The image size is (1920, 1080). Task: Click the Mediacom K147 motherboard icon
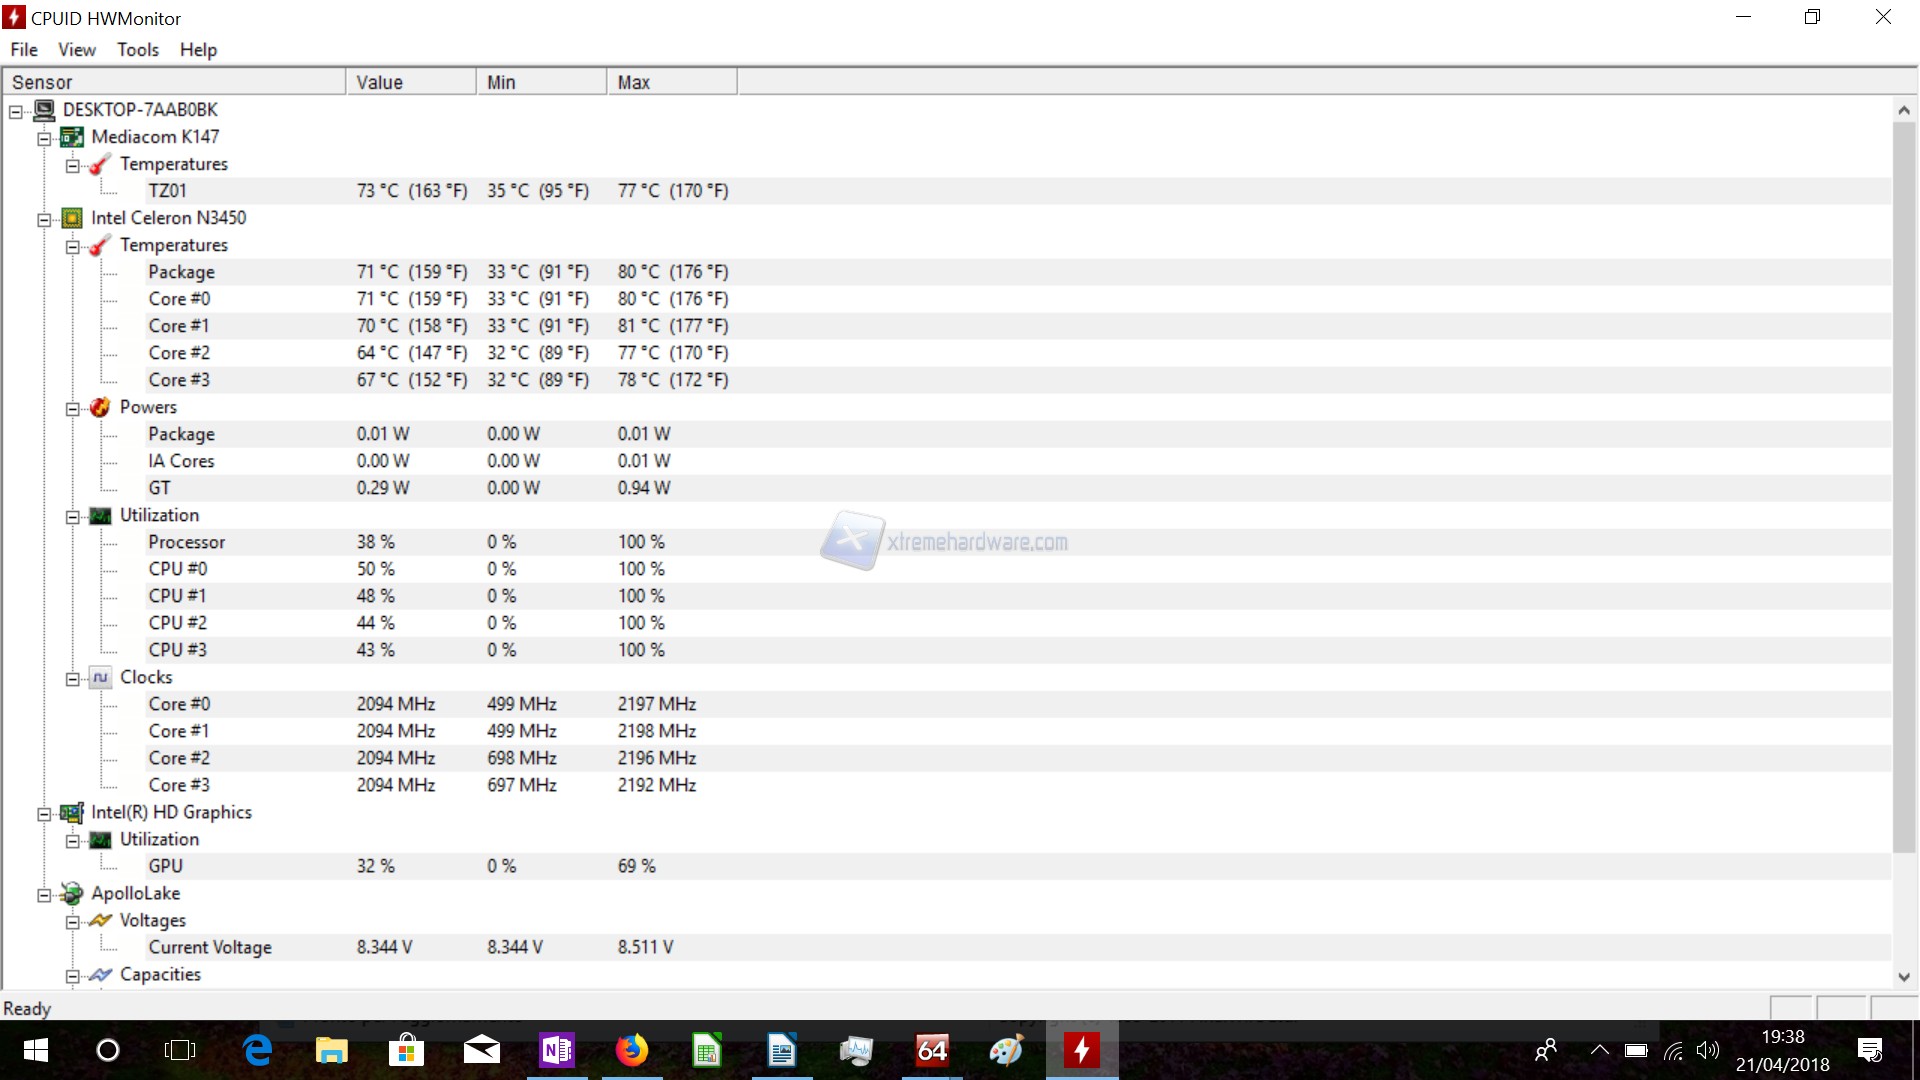point(72,137)
